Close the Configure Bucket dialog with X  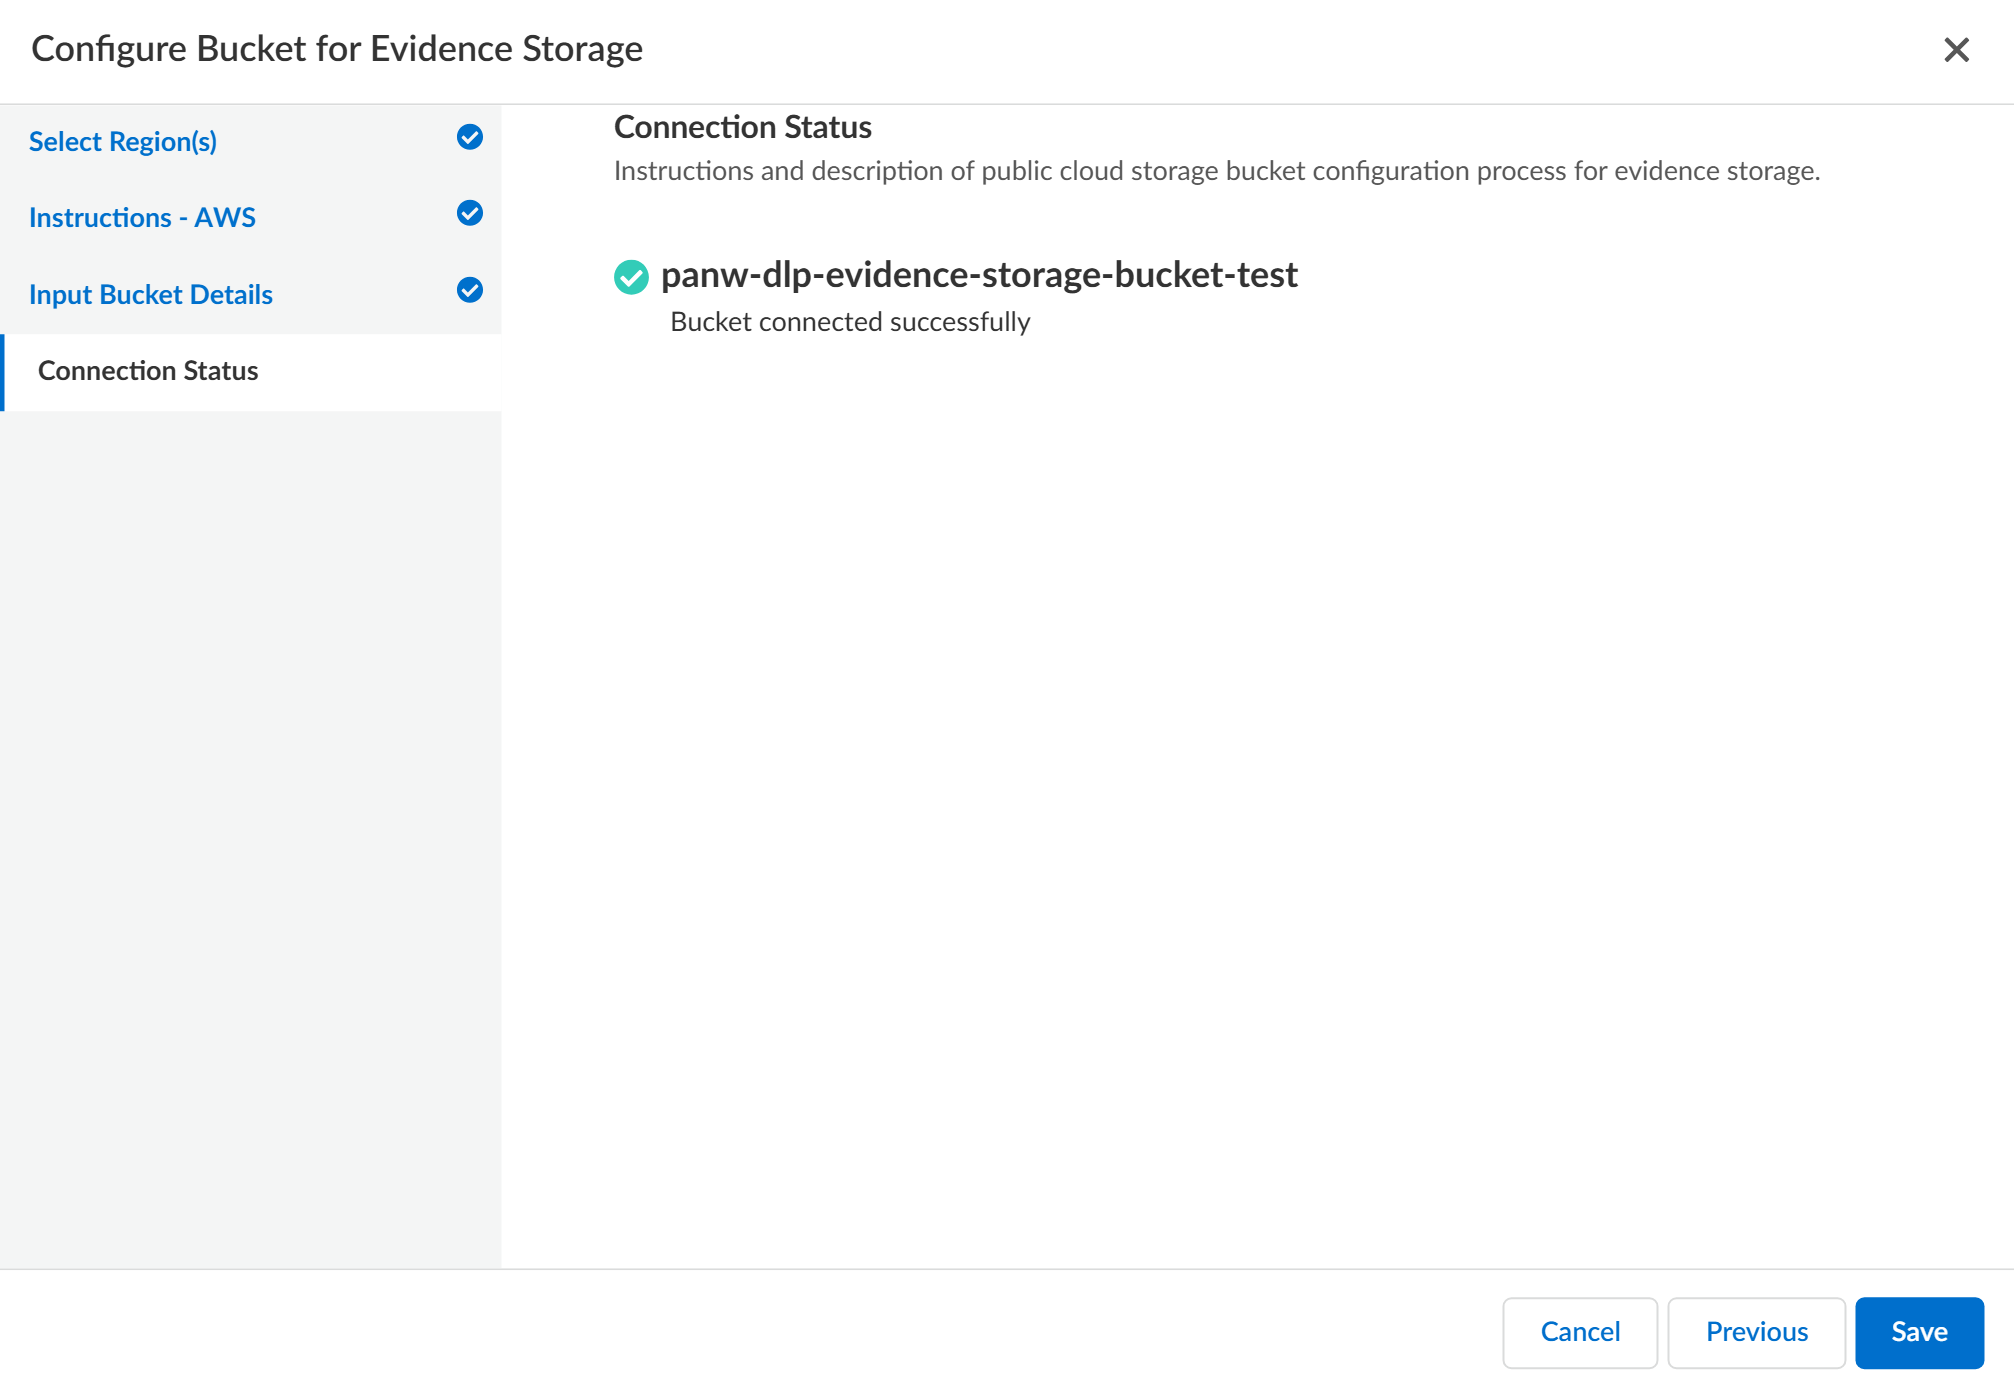tap(1956, 50)
